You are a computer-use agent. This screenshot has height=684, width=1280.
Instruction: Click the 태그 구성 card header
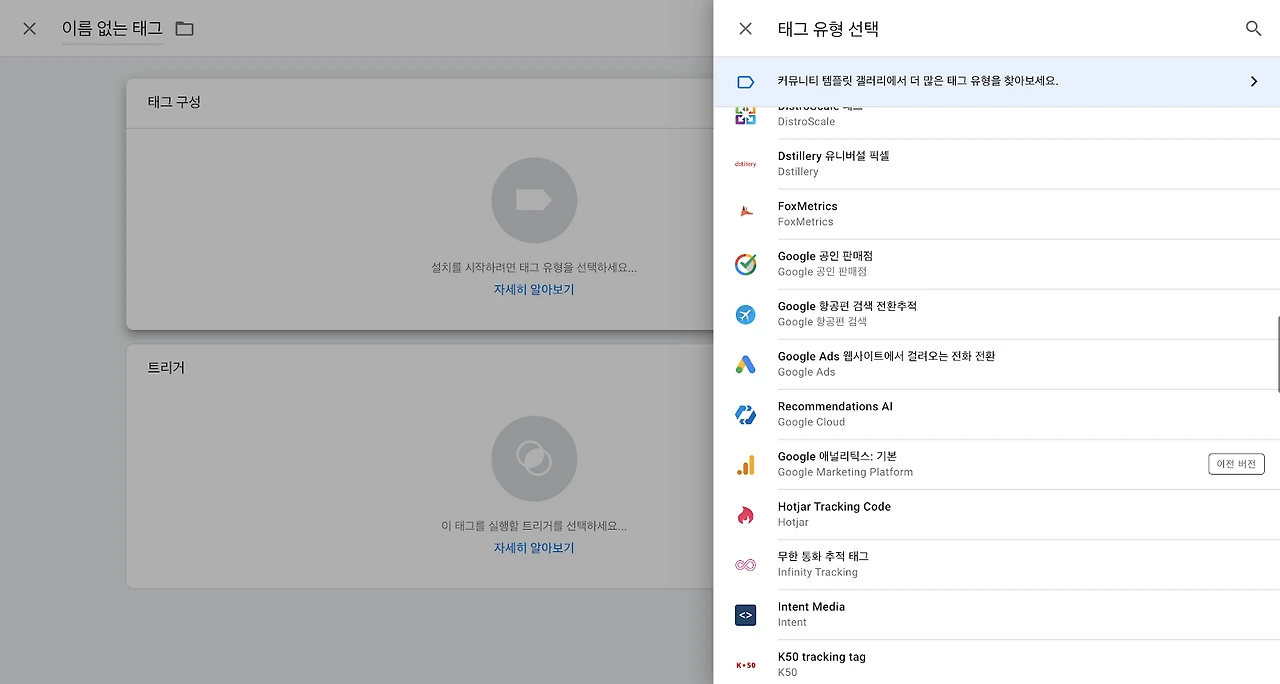(x=174, y=102)
